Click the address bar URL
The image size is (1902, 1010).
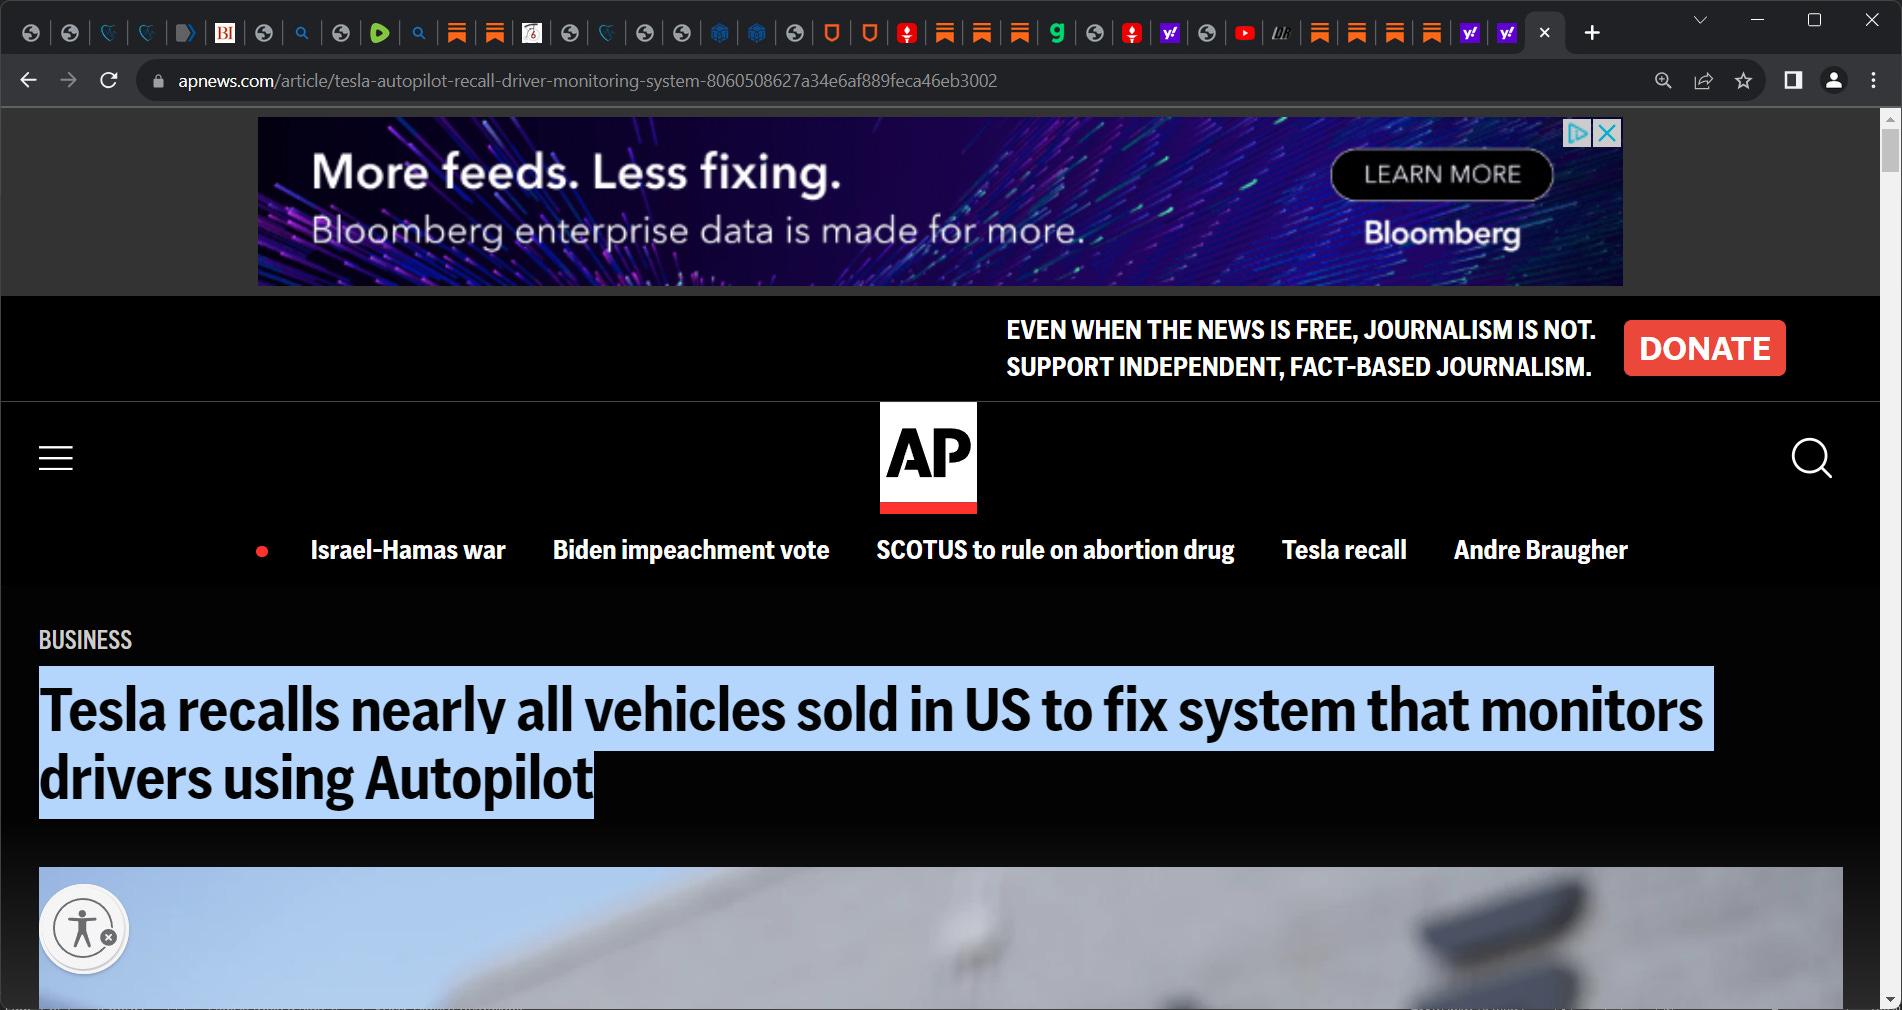point(587,81)
